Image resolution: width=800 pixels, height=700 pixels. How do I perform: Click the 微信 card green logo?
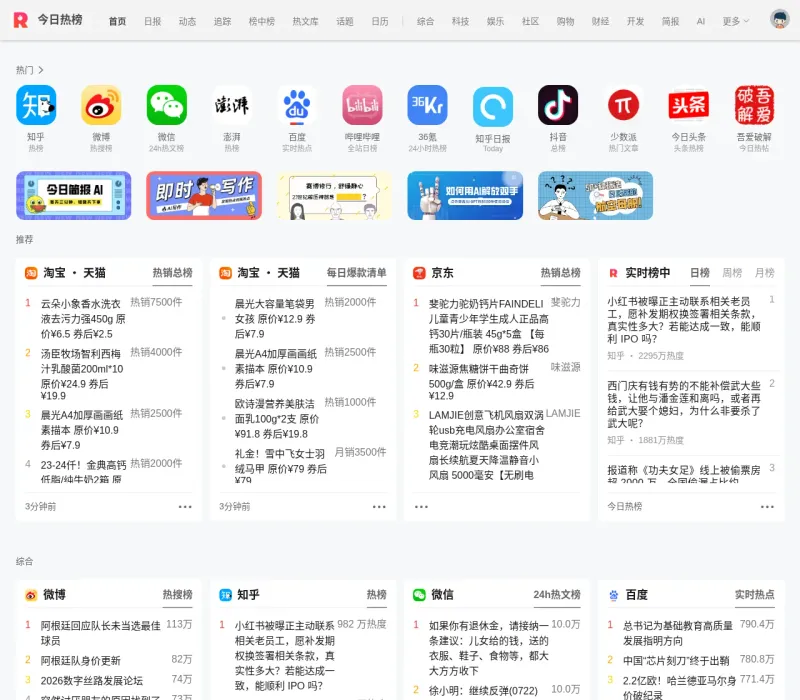(x=419, y=595)
